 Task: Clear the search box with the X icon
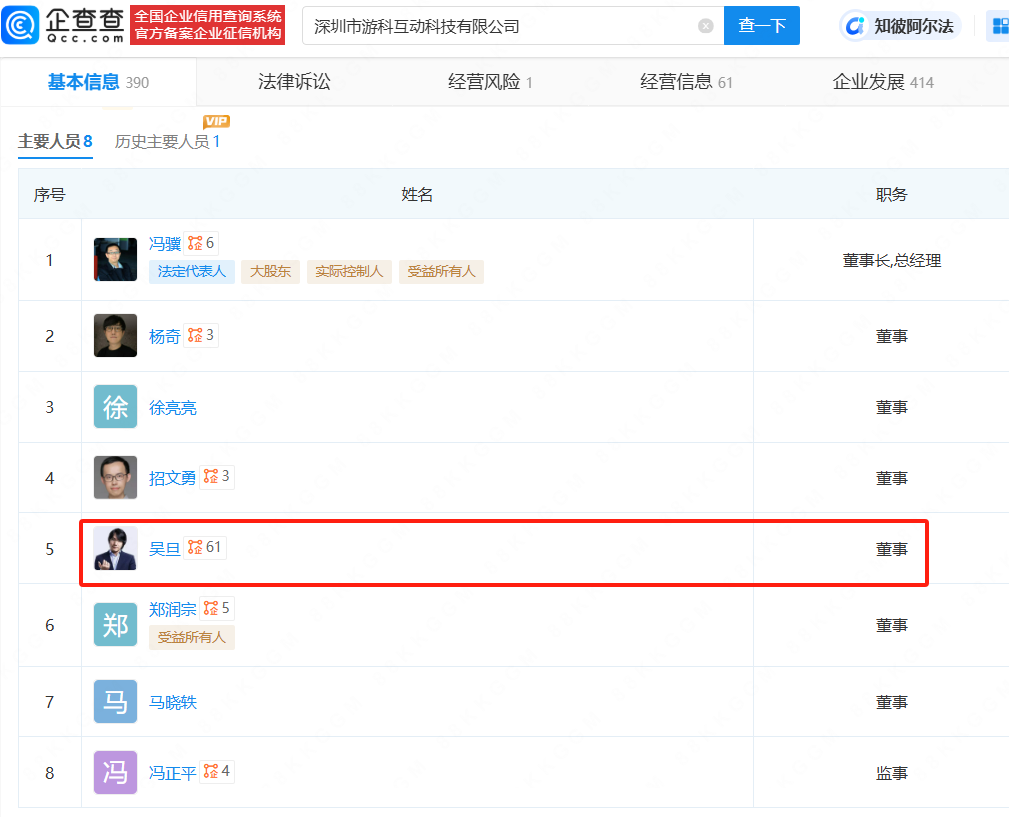(705, 26)
